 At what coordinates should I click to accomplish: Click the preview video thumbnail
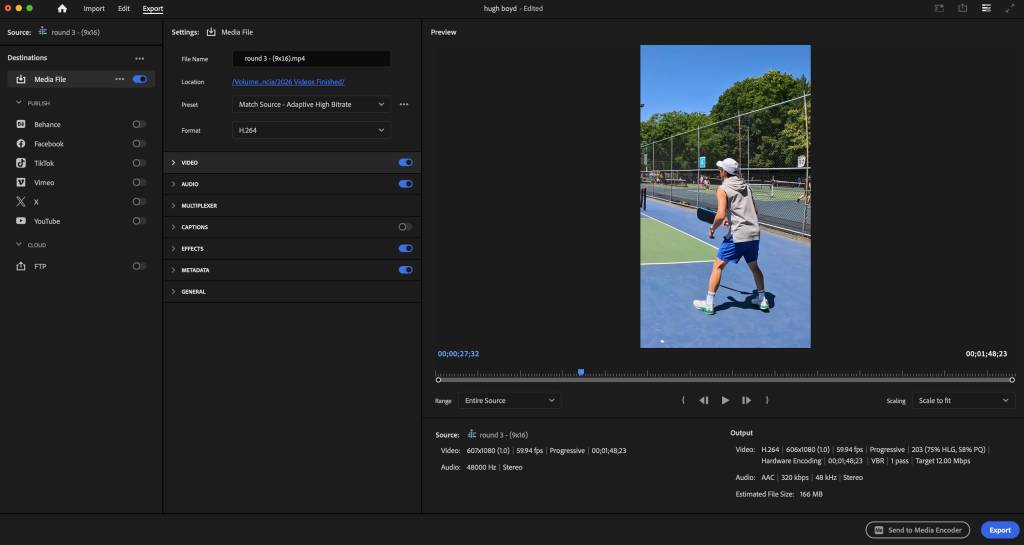pos(725,196)
